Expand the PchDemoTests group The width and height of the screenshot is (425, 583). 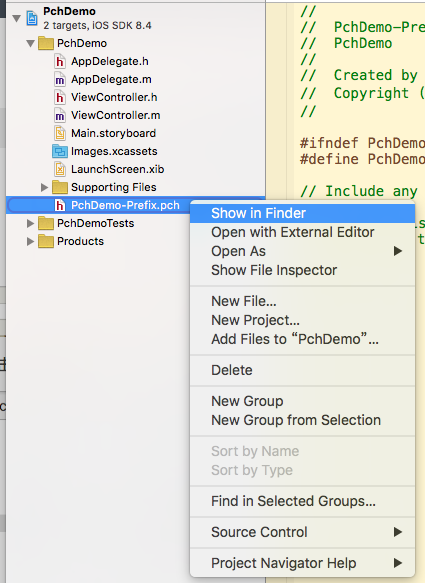tap(30, 223)
